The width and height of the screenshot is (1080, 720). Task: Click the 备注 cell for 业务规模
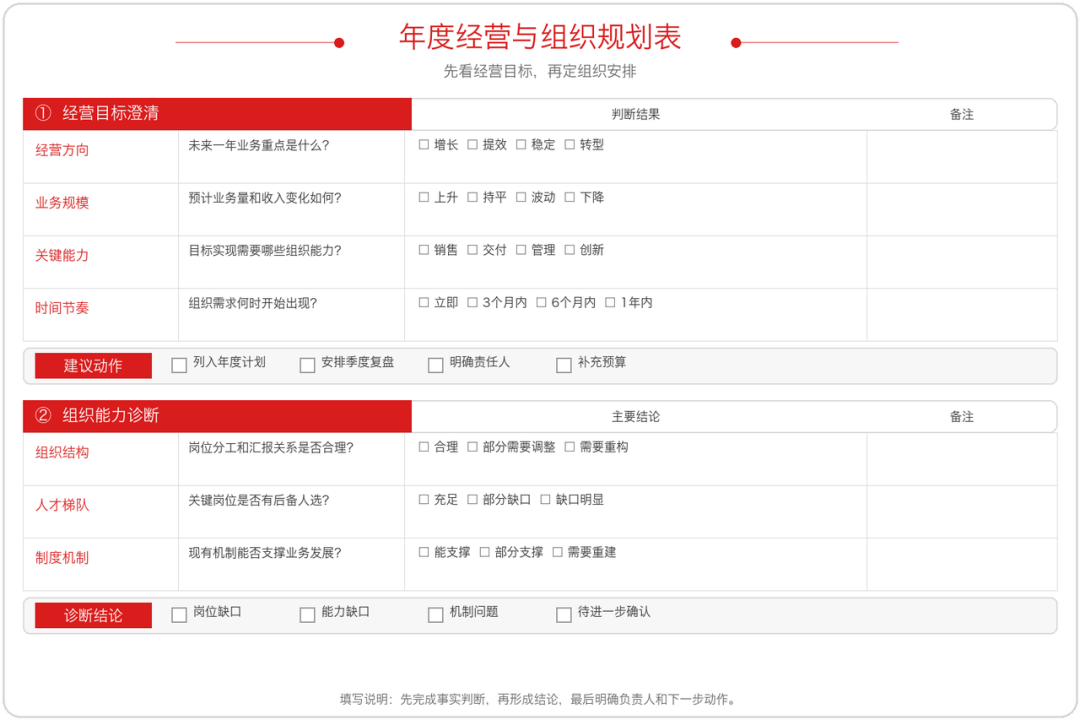click(x=962, y=209)
